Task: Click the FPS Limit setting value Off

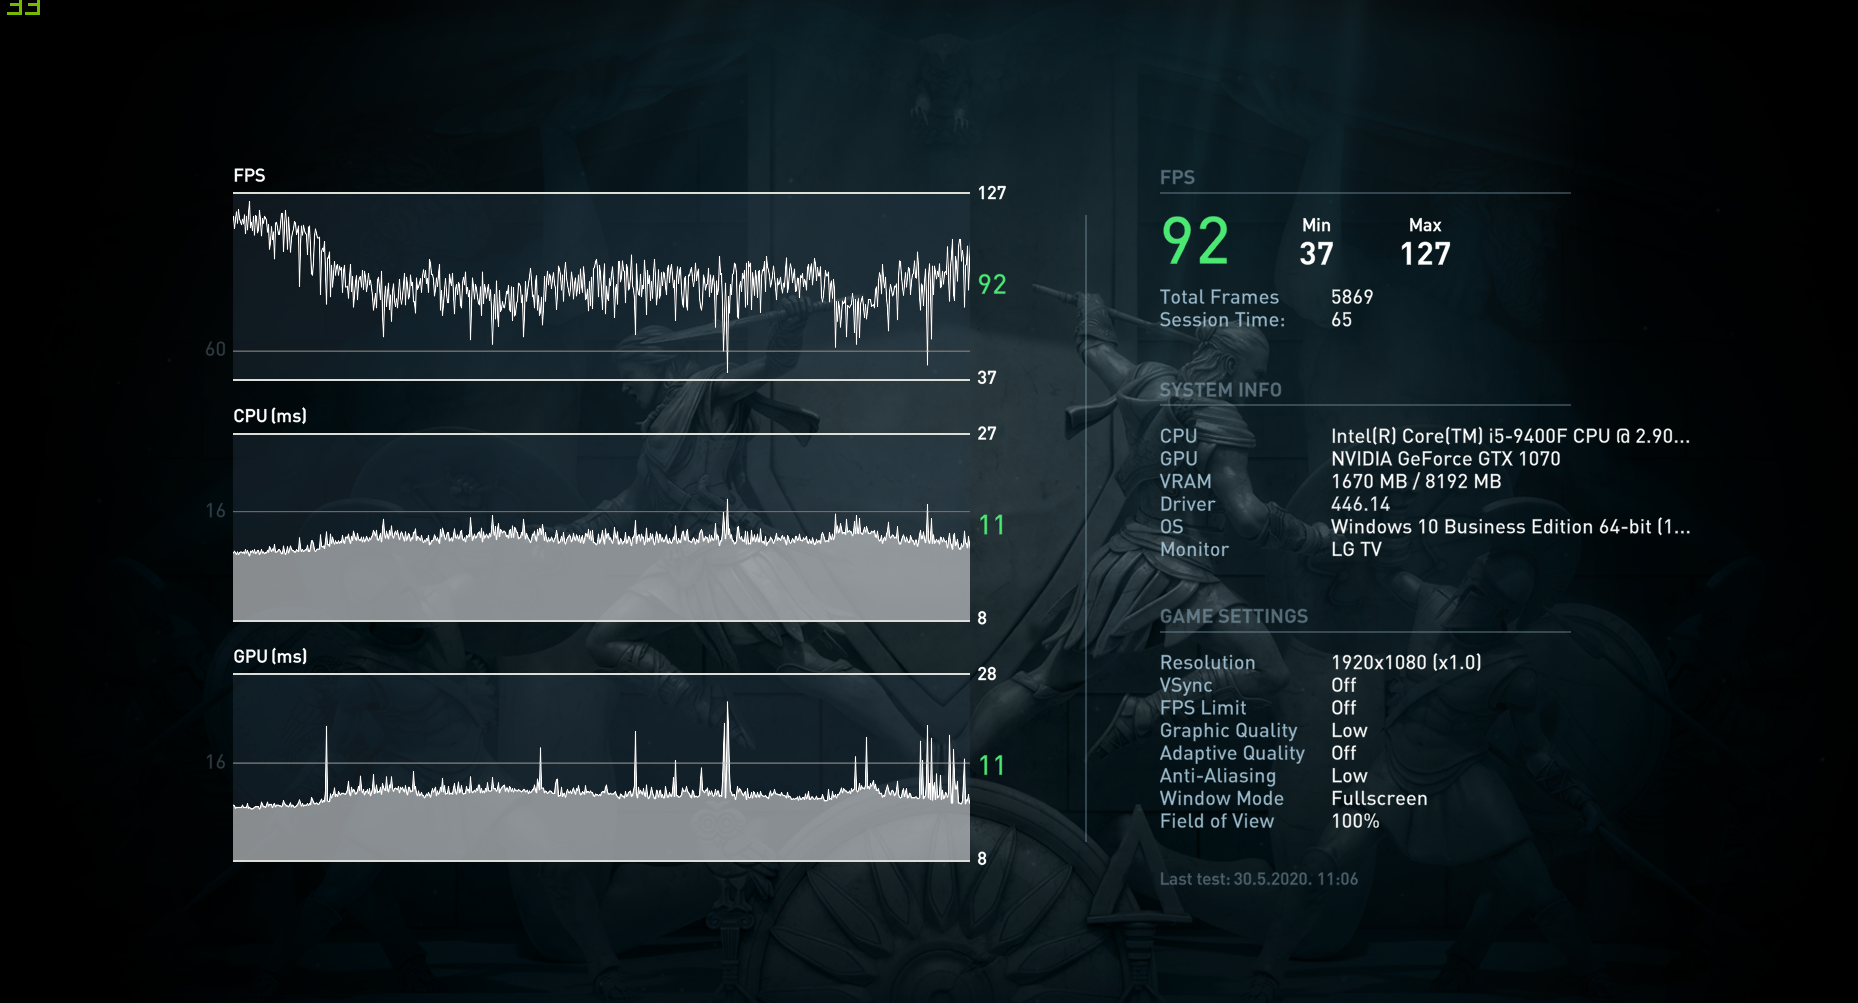Action: tap(1343, 708)
